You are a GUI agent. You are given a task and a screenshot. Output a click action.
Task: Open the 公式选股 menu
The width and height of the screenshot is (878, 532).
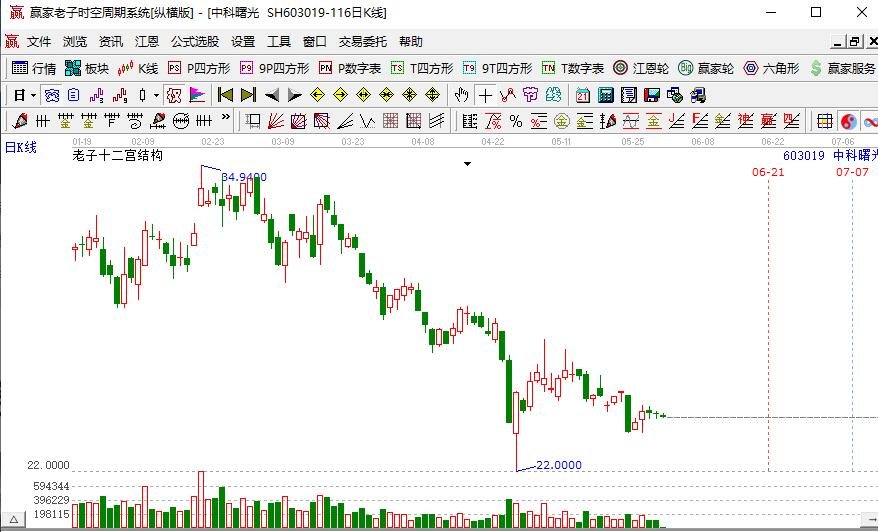tap(195, 41)
